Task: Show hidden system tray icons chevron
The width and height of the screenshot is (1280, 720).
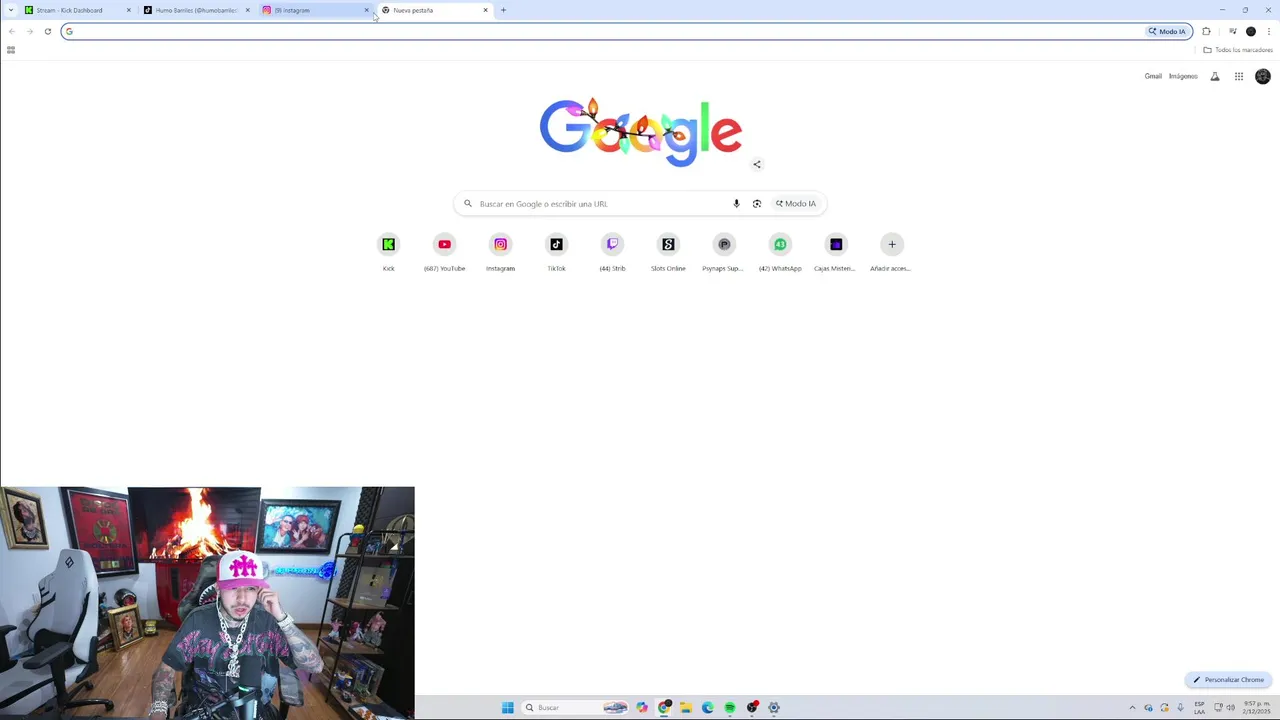Action: point(1132,708)
